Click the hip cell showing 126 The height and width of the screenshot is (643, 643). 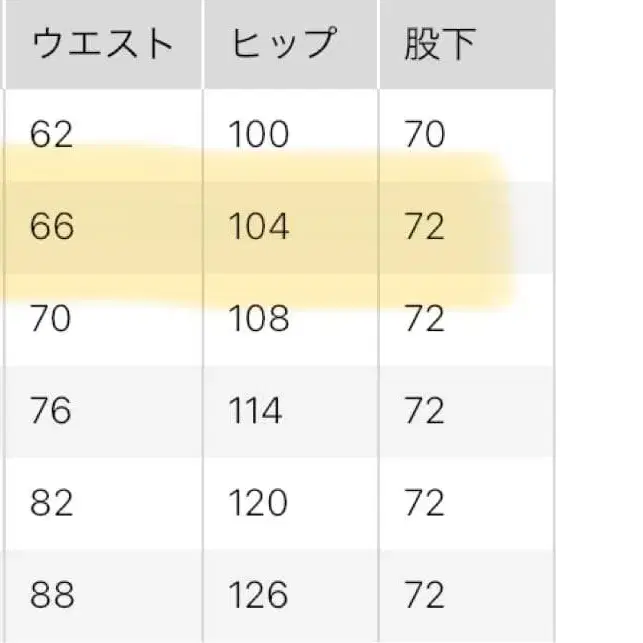259,595
